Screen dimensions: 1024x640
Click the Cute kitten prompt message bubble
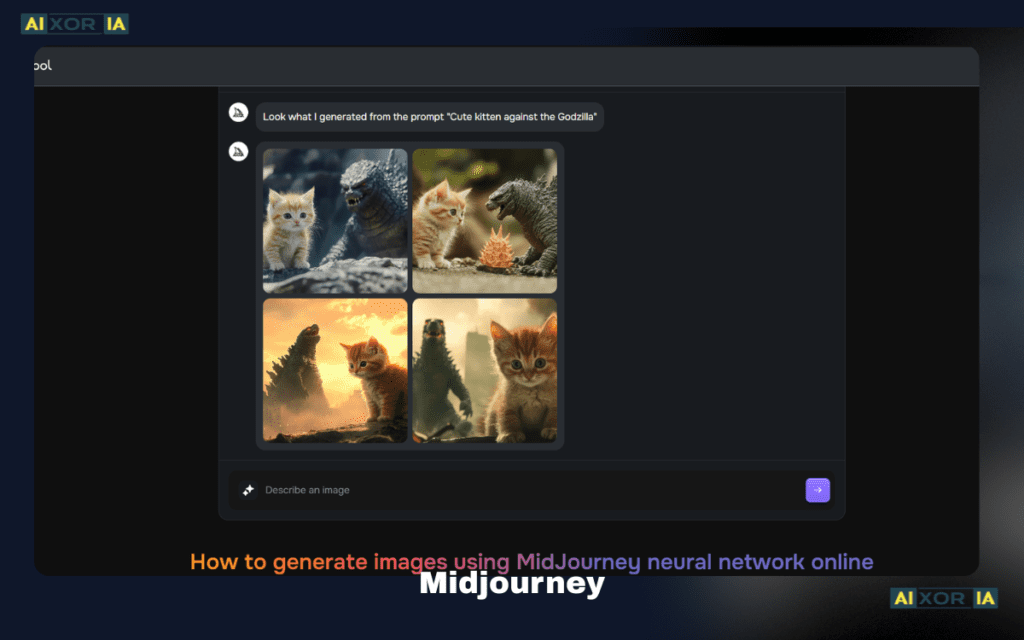pos(430,116)
